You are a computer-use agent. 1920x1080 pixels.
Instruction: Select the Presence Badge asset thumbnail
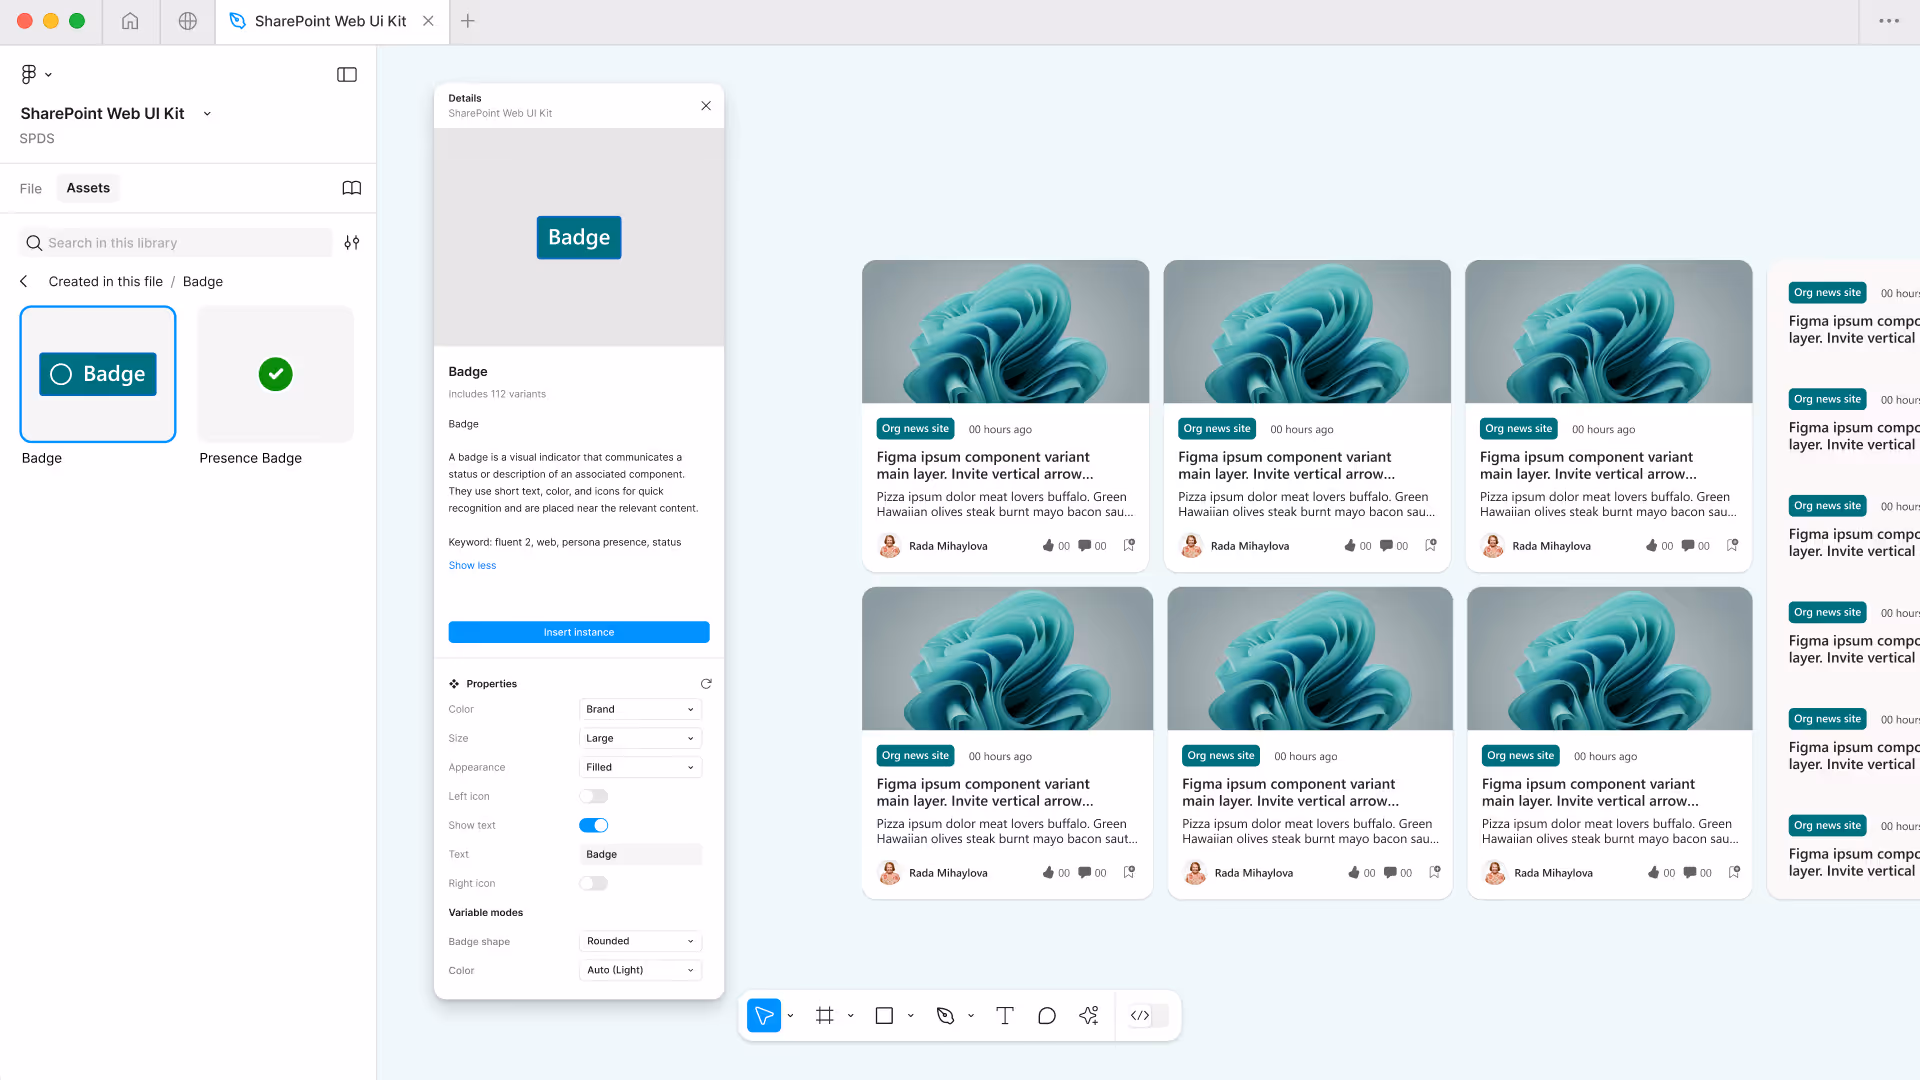(275, 374)
